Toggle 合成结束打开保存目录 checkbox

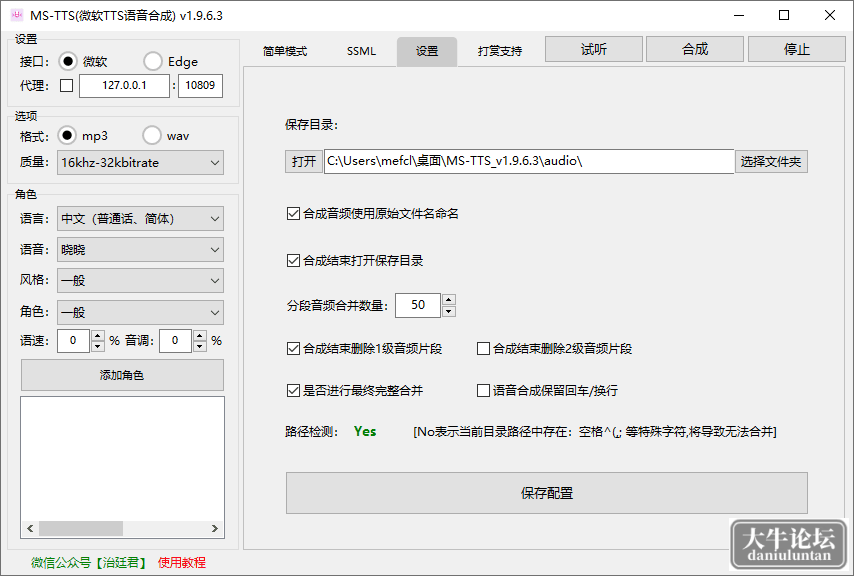(293, 261)
